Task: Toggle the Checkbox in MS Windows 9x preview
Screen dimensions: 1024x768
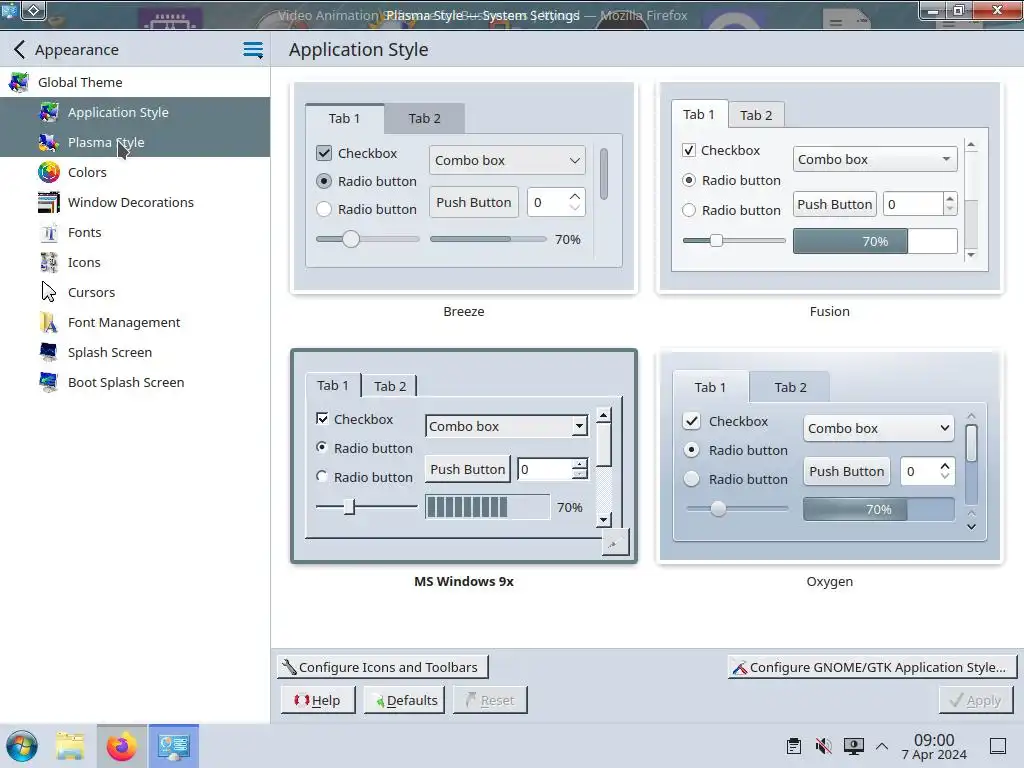Action: 322,419
